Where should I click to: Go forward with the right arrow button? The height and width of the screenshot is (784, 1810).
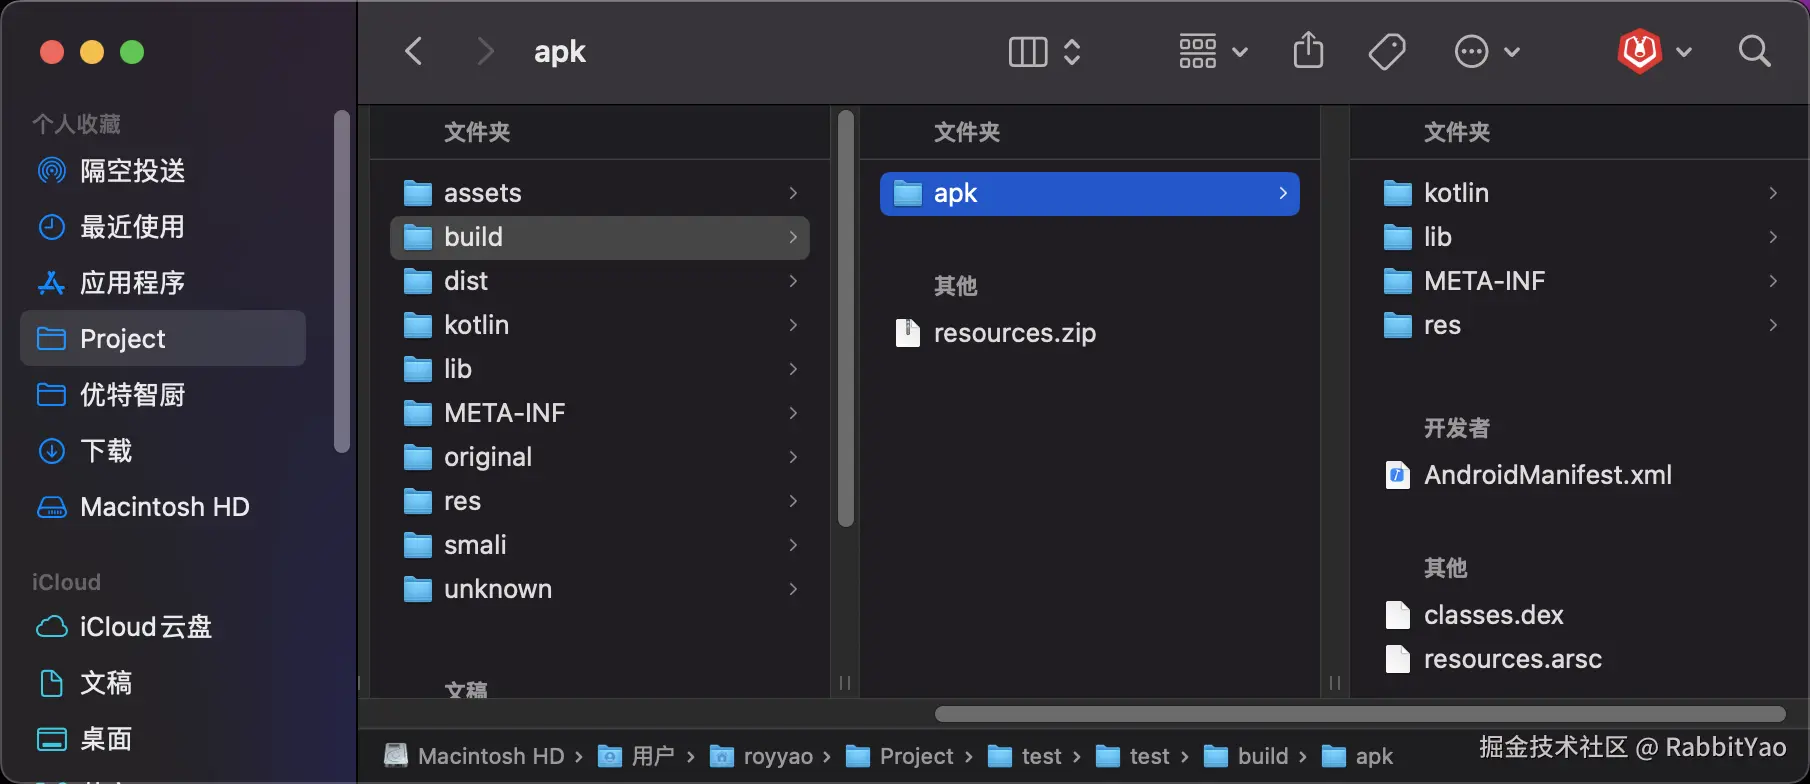pyautogui.click(x=485, y=51)
